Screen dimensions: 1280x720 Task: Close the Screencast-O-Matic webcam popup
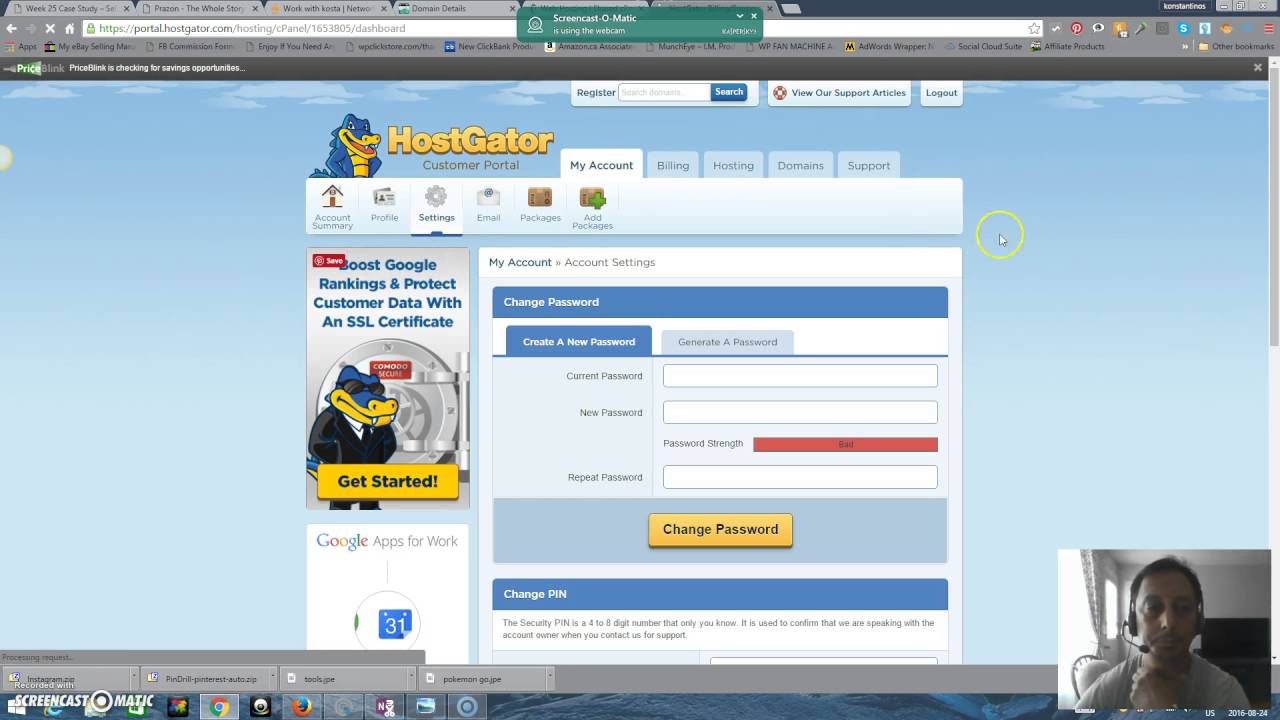click(x=754, y=16)
